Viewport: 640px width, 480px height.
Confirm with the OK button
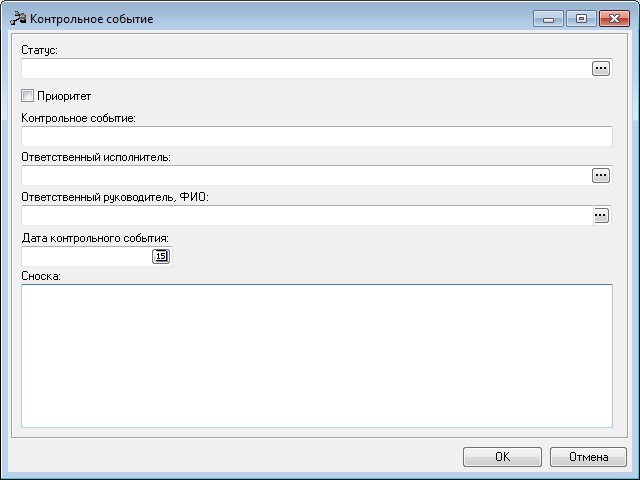pos(502,457)
